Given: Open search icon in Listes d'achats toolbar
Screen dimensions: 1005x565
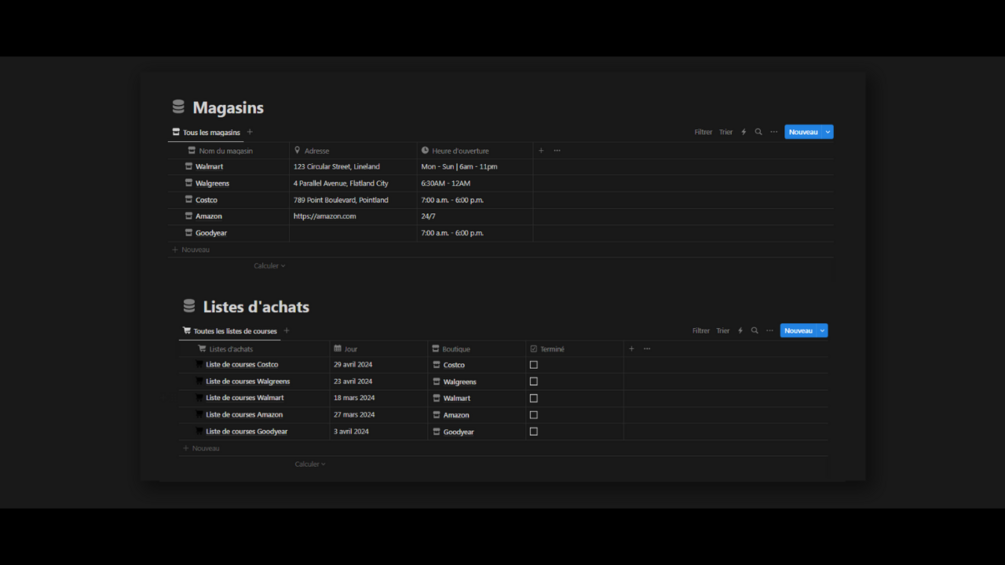Looking at the screenshot, I should point(754,331).
